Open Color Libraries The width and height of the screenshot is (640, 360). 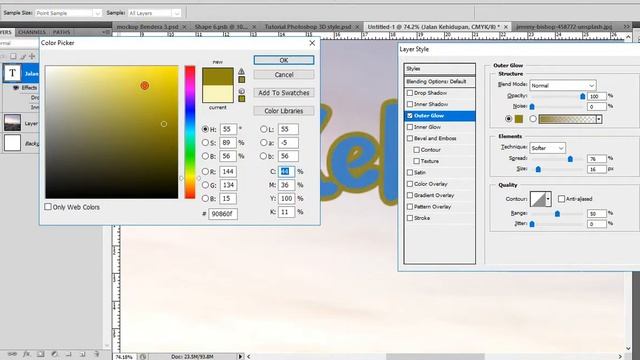(284, 111)
